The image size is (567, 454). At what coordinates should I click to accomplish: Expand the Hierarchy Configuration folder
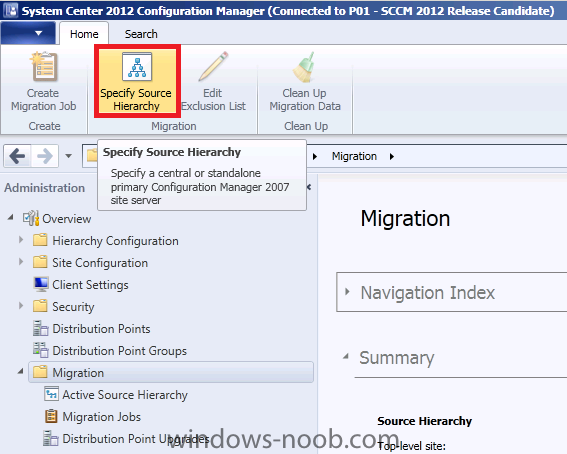[x=21, y=240]
